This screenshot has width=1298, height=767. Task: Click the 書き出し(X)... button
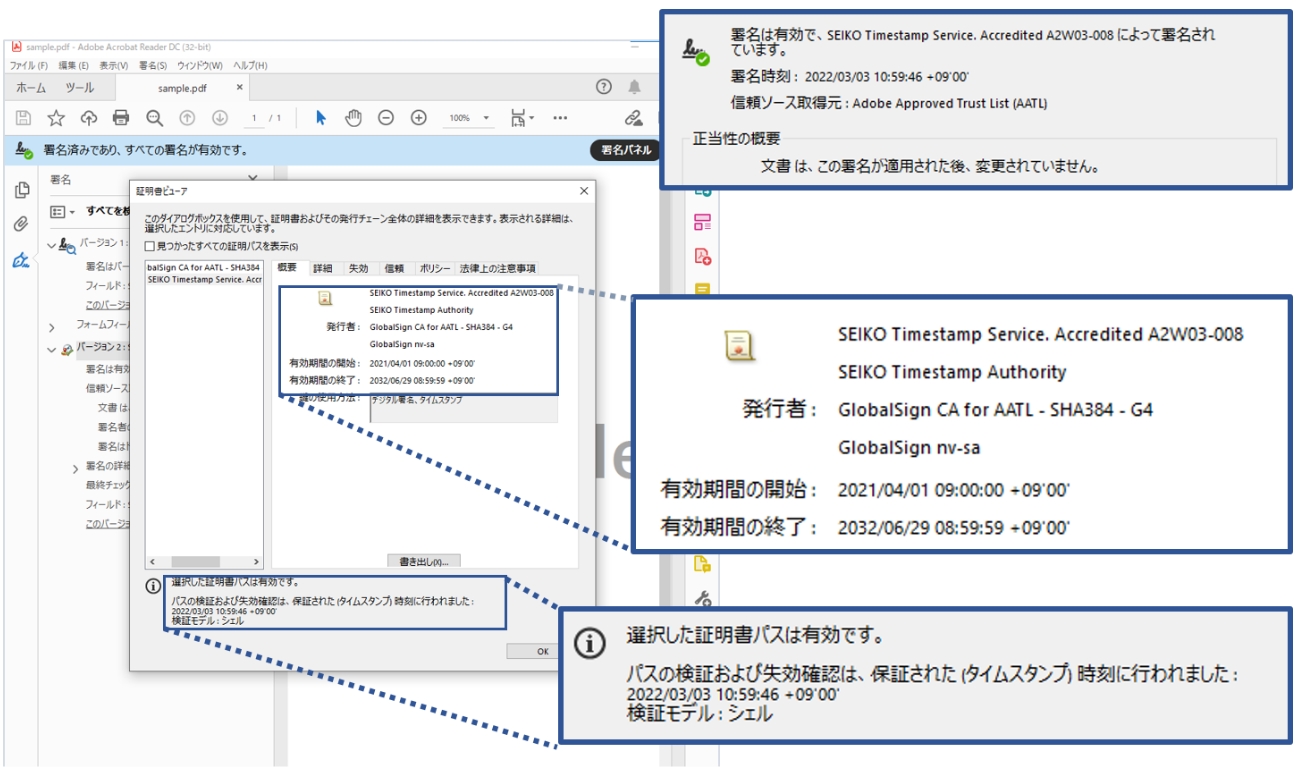(424, 562)
